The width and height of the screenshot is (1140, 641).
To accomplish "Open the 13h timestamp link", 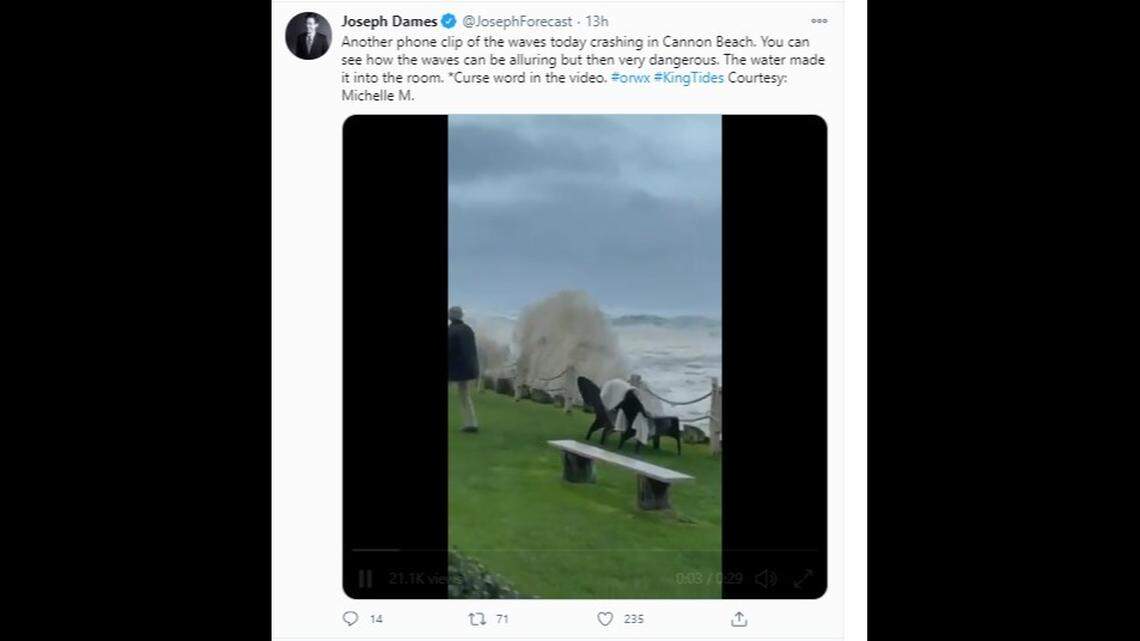I will coord(597,21).
